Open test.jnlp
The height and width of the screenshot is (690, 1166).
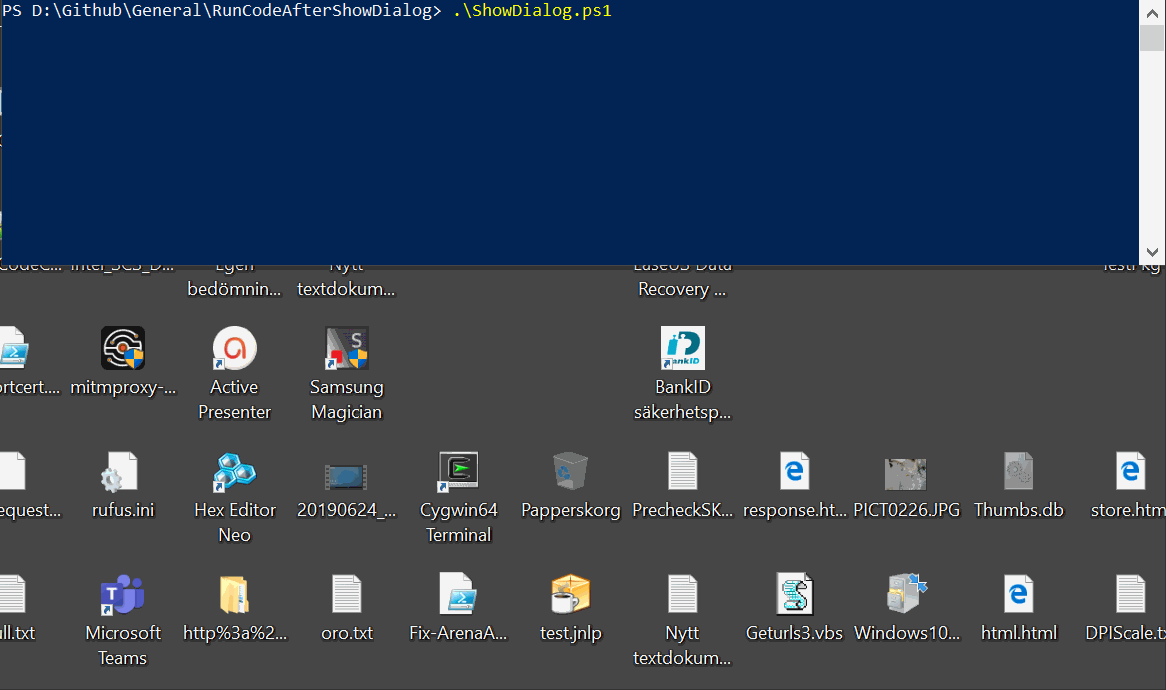[570, 595]
